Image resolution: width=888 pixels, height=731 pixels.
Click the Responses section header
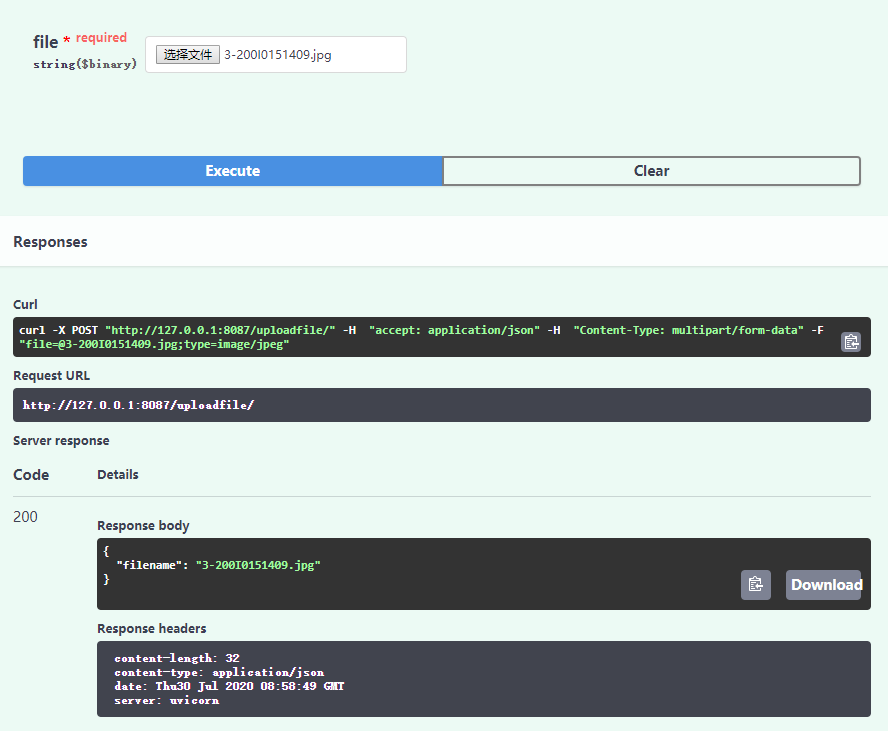(50, 241)
